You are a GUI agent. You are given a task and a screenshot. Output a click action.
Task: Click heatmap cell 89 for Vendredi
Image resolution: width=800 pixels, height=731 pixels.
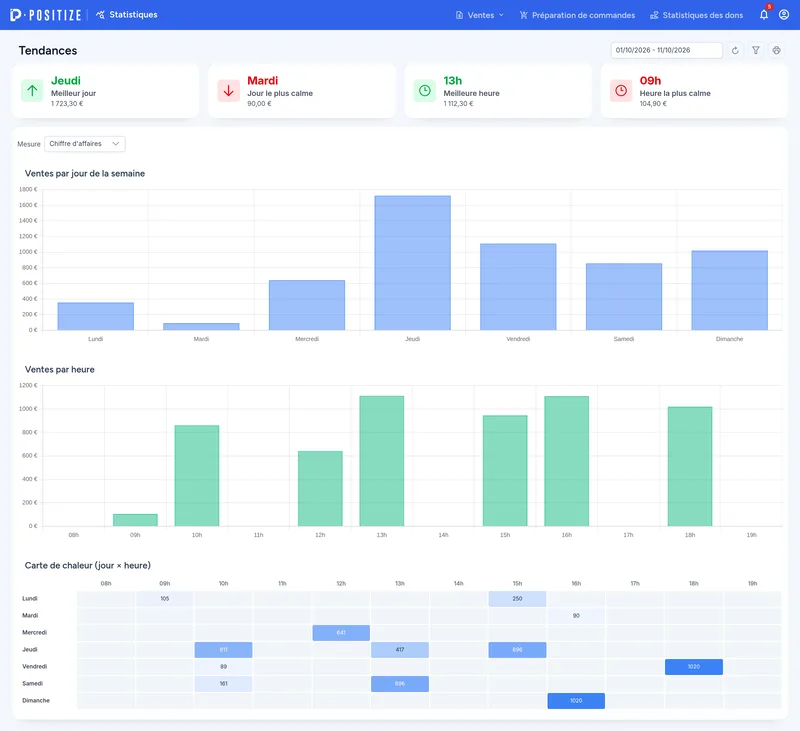point(223,667)
